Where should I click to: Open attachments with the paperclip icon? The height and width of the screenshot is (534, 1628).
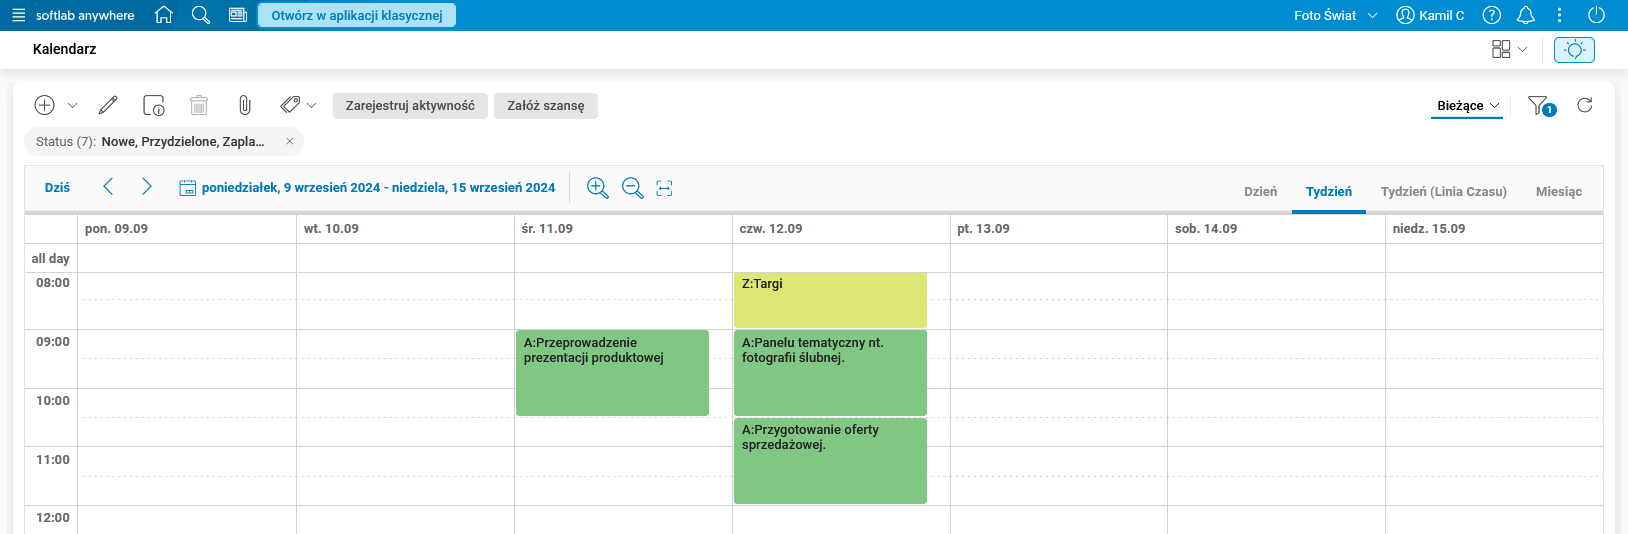click(x=244, y=105)
